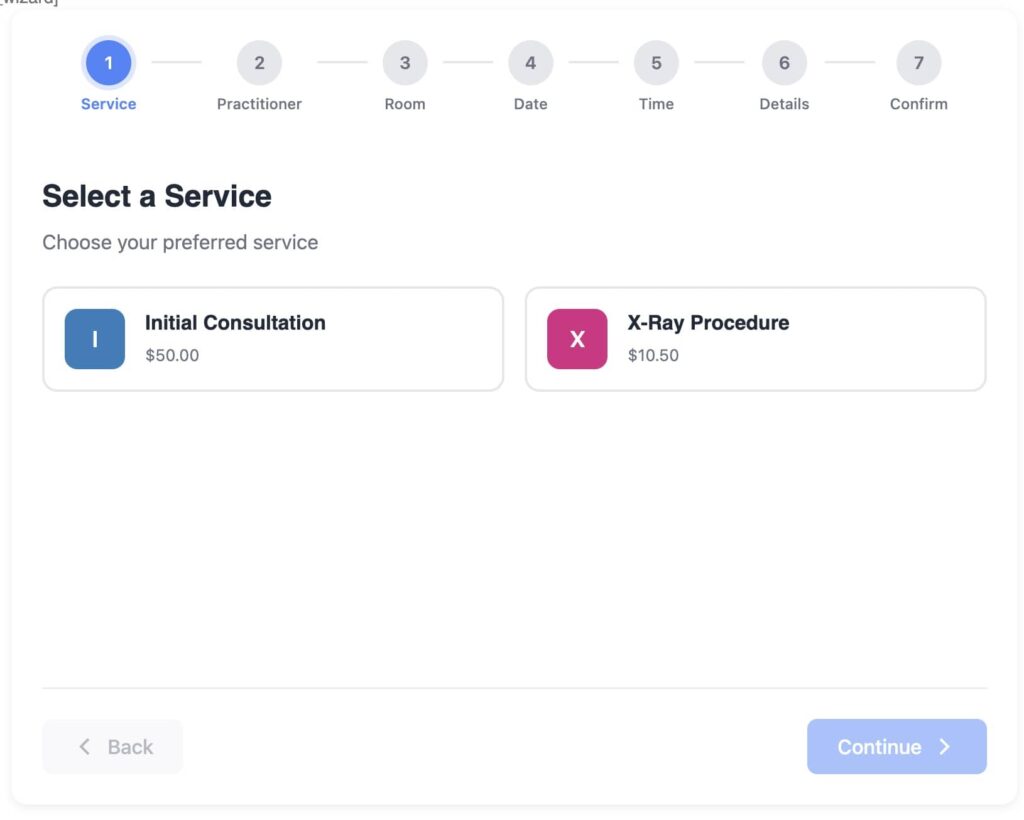Click the Confirm step label
The width and height of the screenshot is (1024, 820).
(918, 104)
